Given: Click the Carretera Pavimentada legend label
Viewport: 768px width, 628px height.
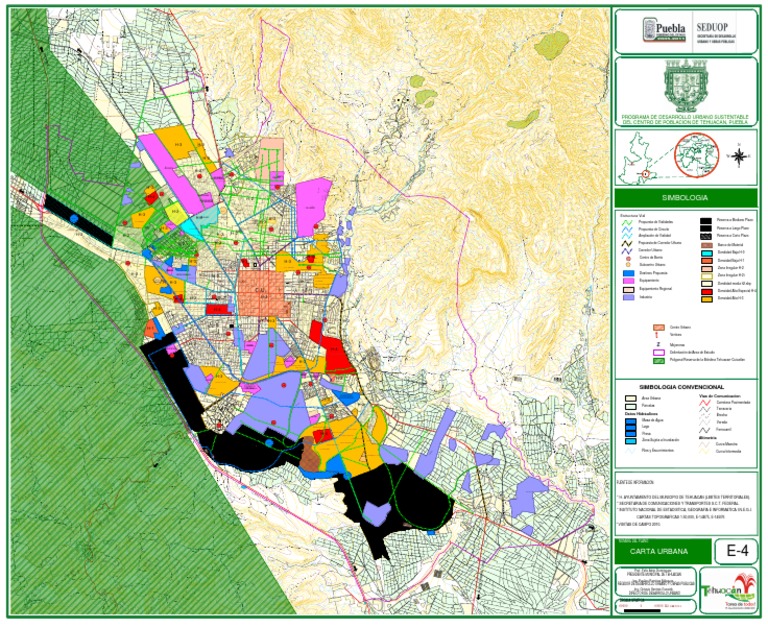Looking at the screenshot, I should coord(733,402).
